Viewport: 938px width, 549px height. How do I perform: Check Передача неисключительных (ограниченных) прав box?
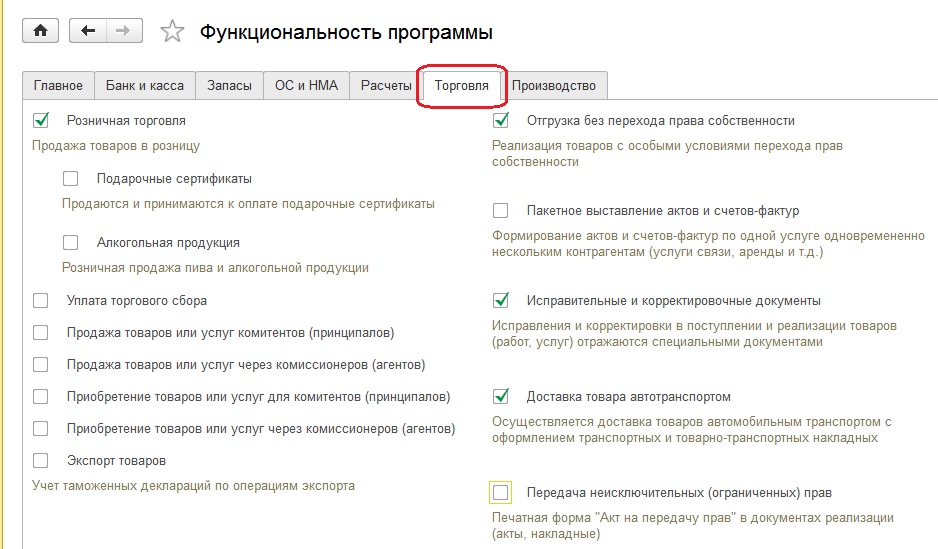[501, 493]
